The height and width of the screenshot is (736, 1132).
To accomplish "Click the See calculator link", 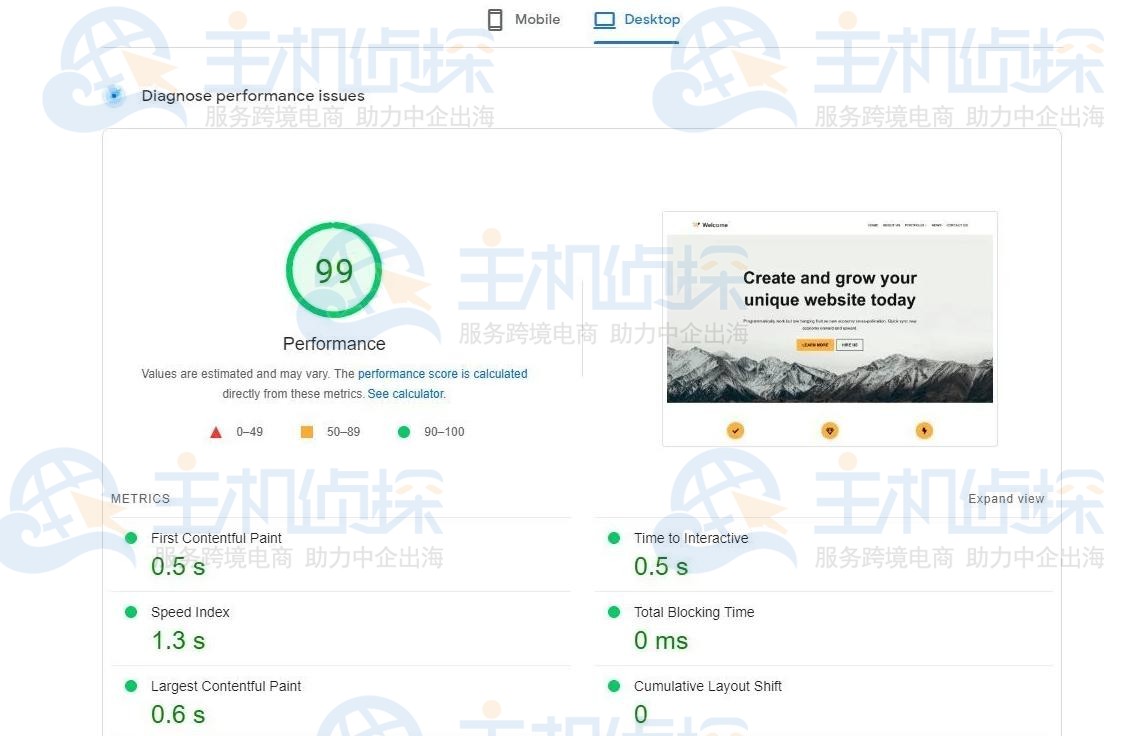I will pyautogui.click(x=405, y=393).
